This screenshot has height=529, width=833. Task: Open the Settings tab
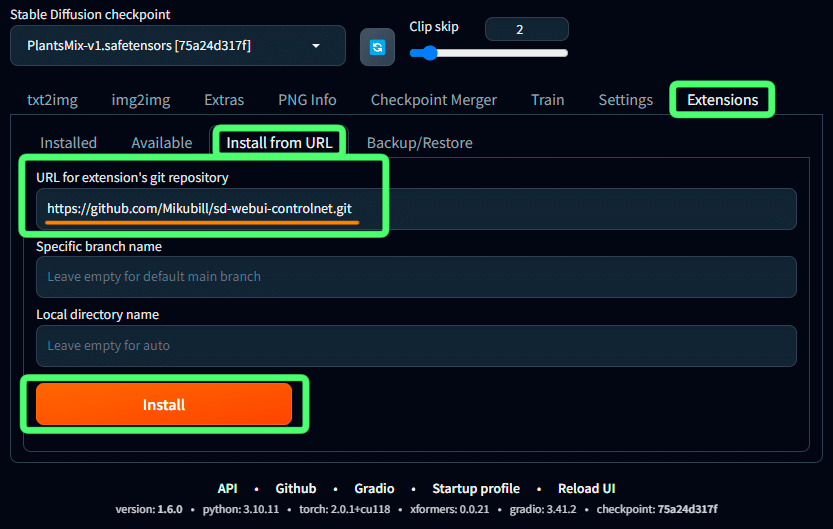pyautogui.click(x=625, y=100)
